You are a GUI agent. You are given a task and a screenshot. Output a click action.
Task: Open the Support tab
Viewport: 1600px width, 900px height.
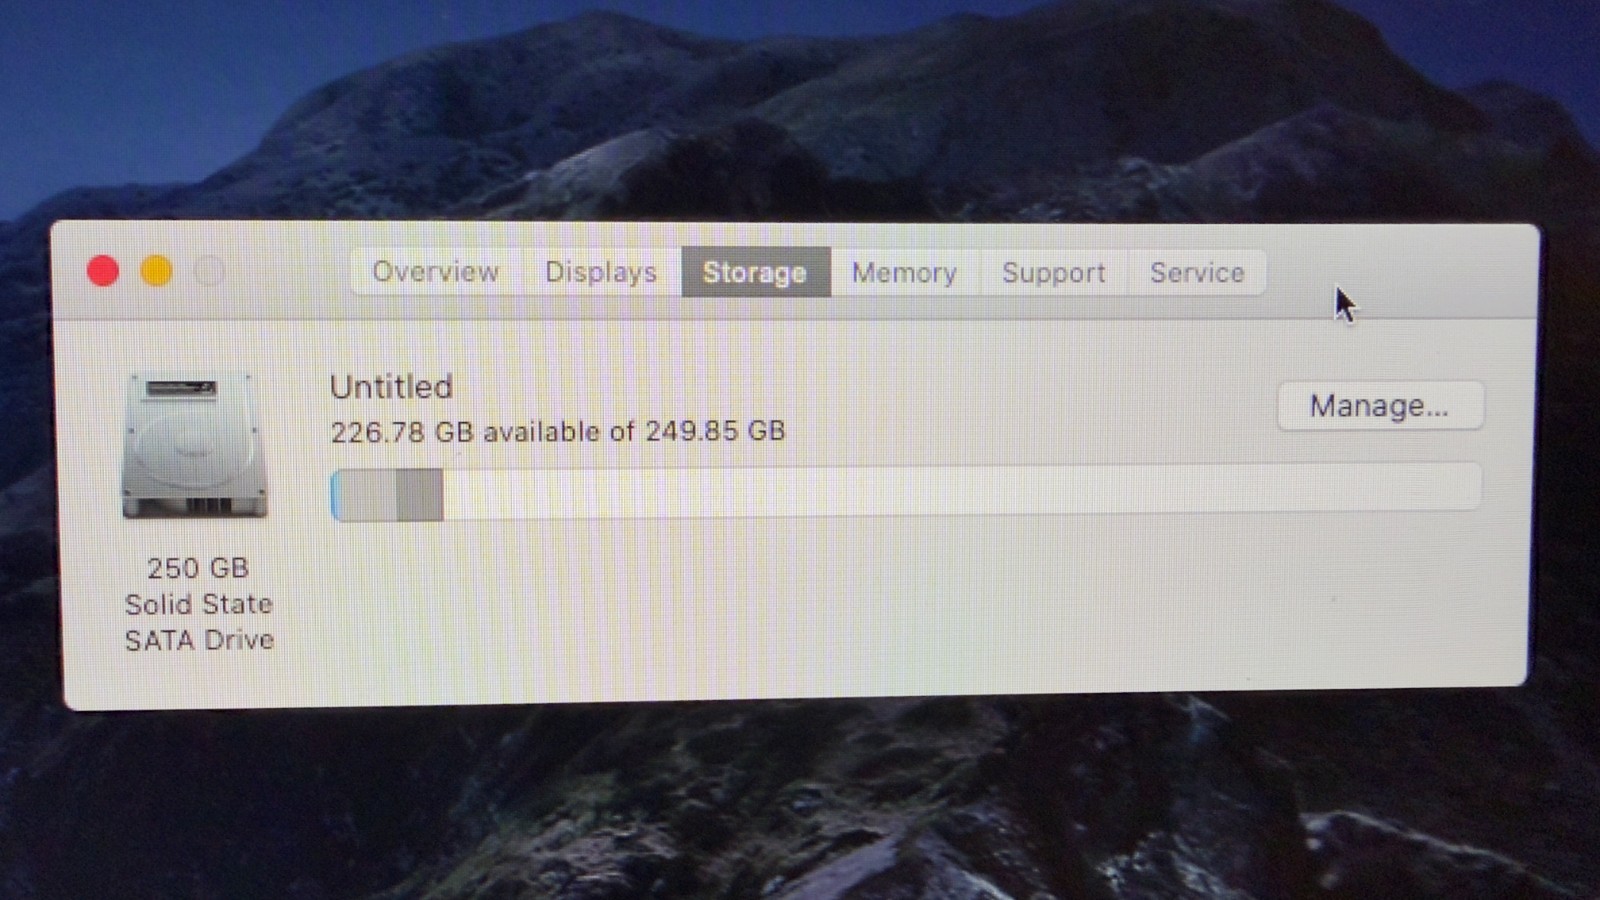point(1054,272)
